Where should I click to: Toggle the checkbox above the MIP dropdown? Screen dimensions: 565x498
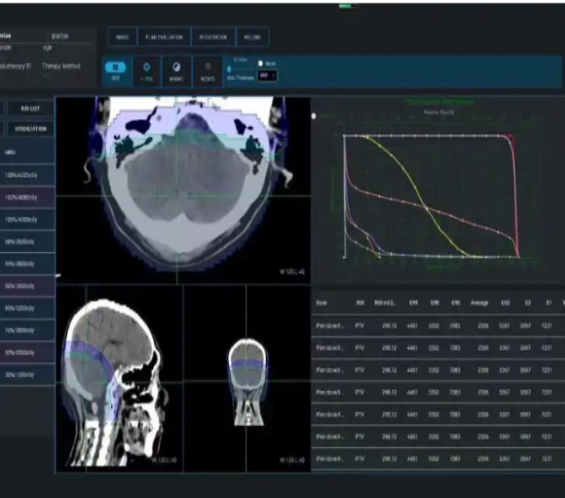coord(261,63)
